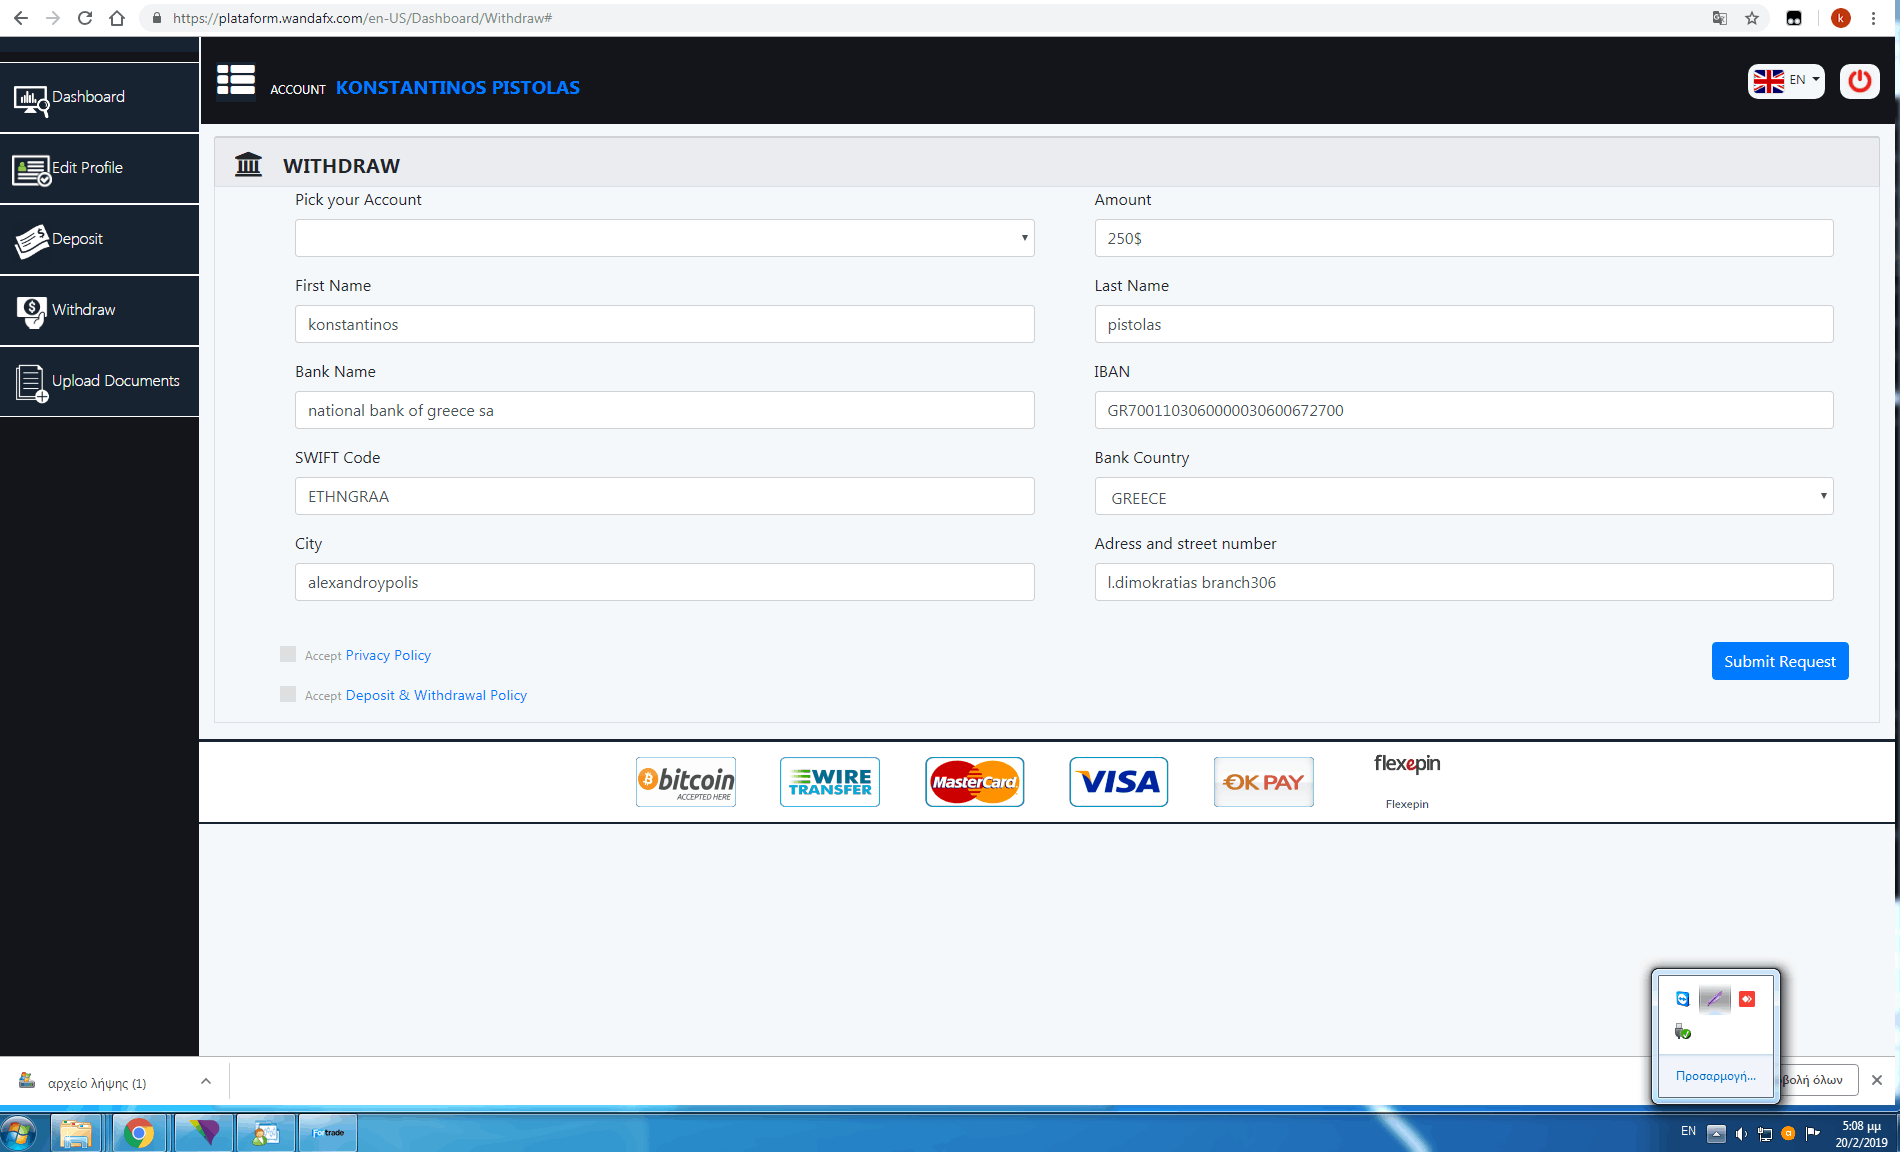Click the red power logout icon

point(1859,81)
